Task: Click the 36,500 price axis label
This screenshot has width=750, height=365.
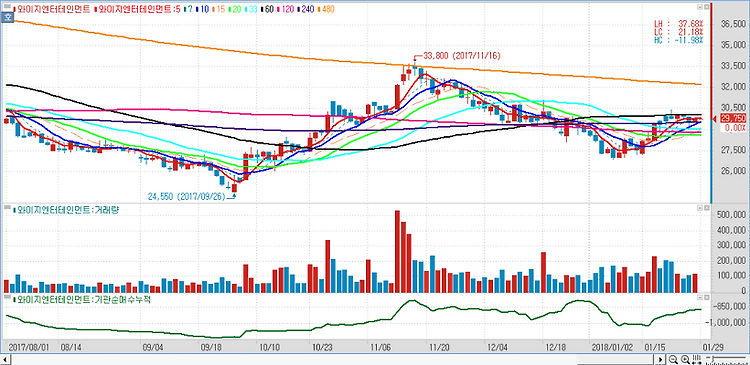Action: 733,24
